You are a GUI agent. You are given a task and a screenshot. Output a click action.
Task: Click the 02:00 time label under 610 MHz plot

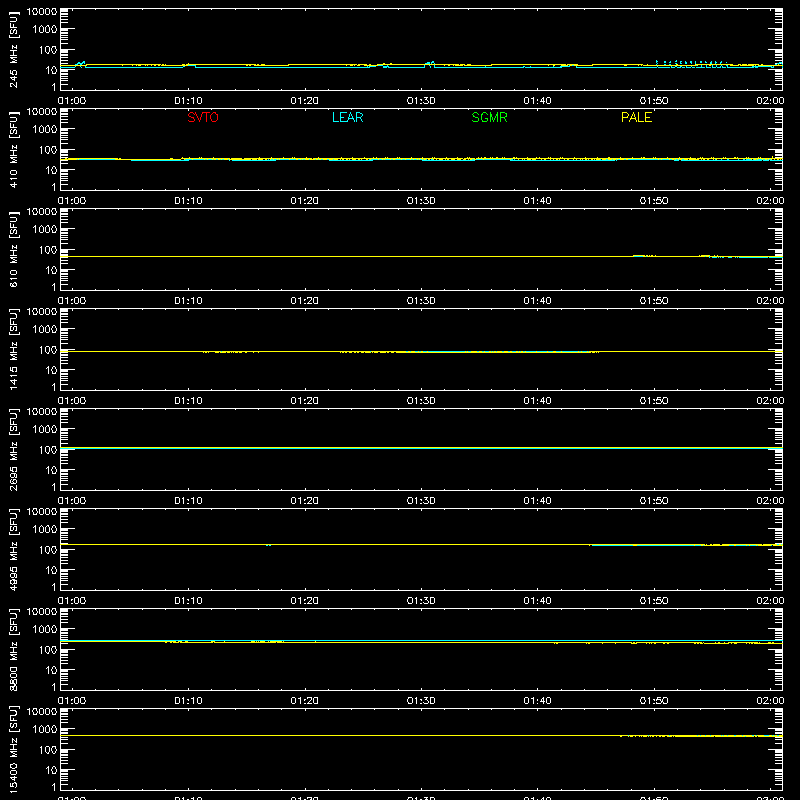tap(770, 301)
